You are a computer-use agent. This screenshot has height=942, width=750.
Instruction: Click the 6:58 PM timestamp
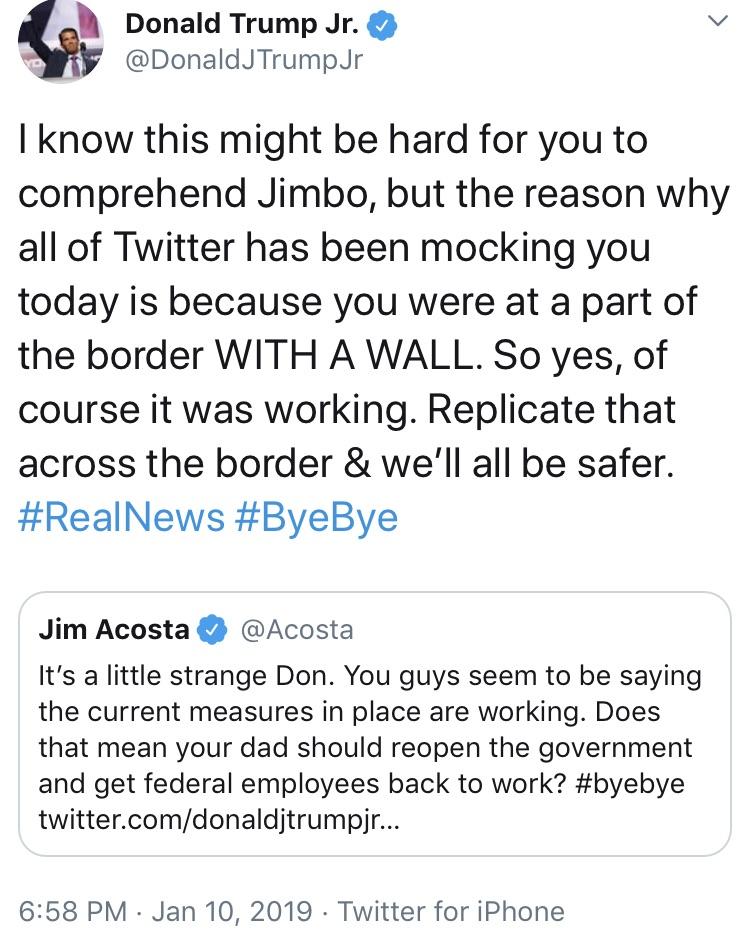click(x=73, y=911)
